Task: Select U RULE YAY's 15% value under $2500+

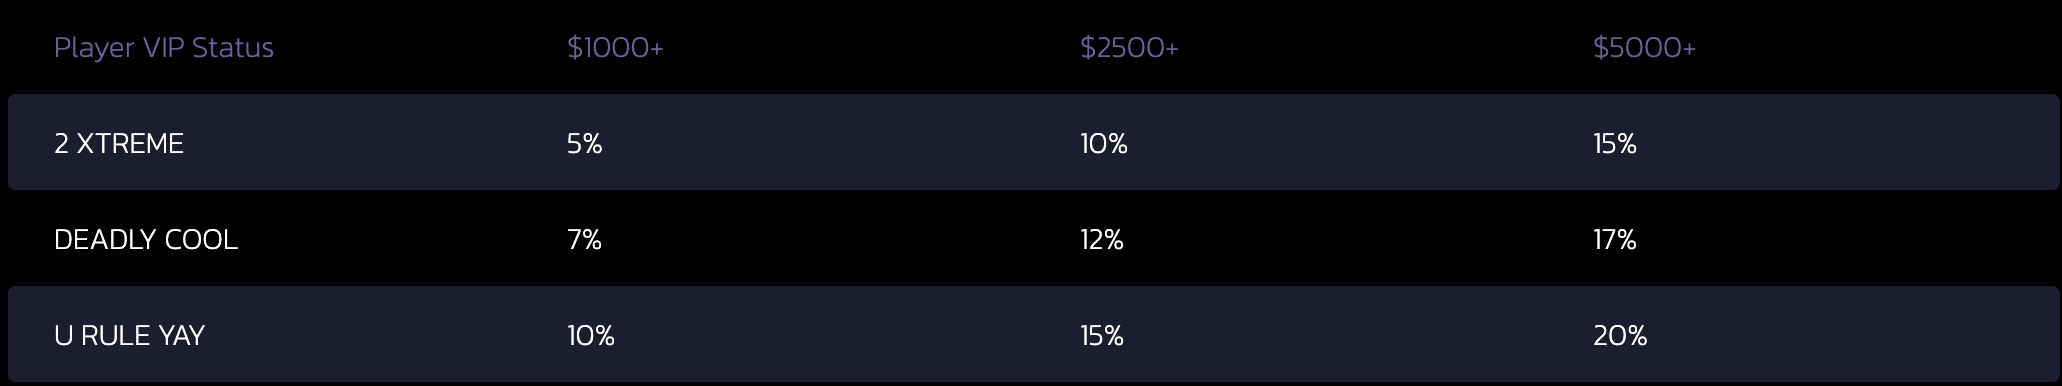Action: [x=1102, y=336]
